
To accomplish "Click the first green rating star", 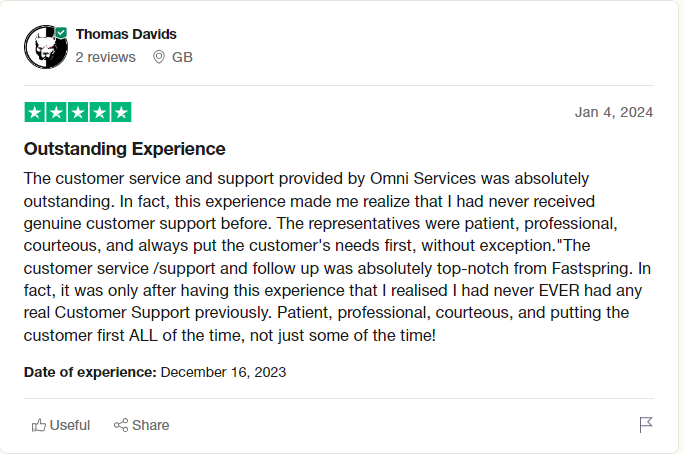I will pyautogui.click(x=34, y=112).
